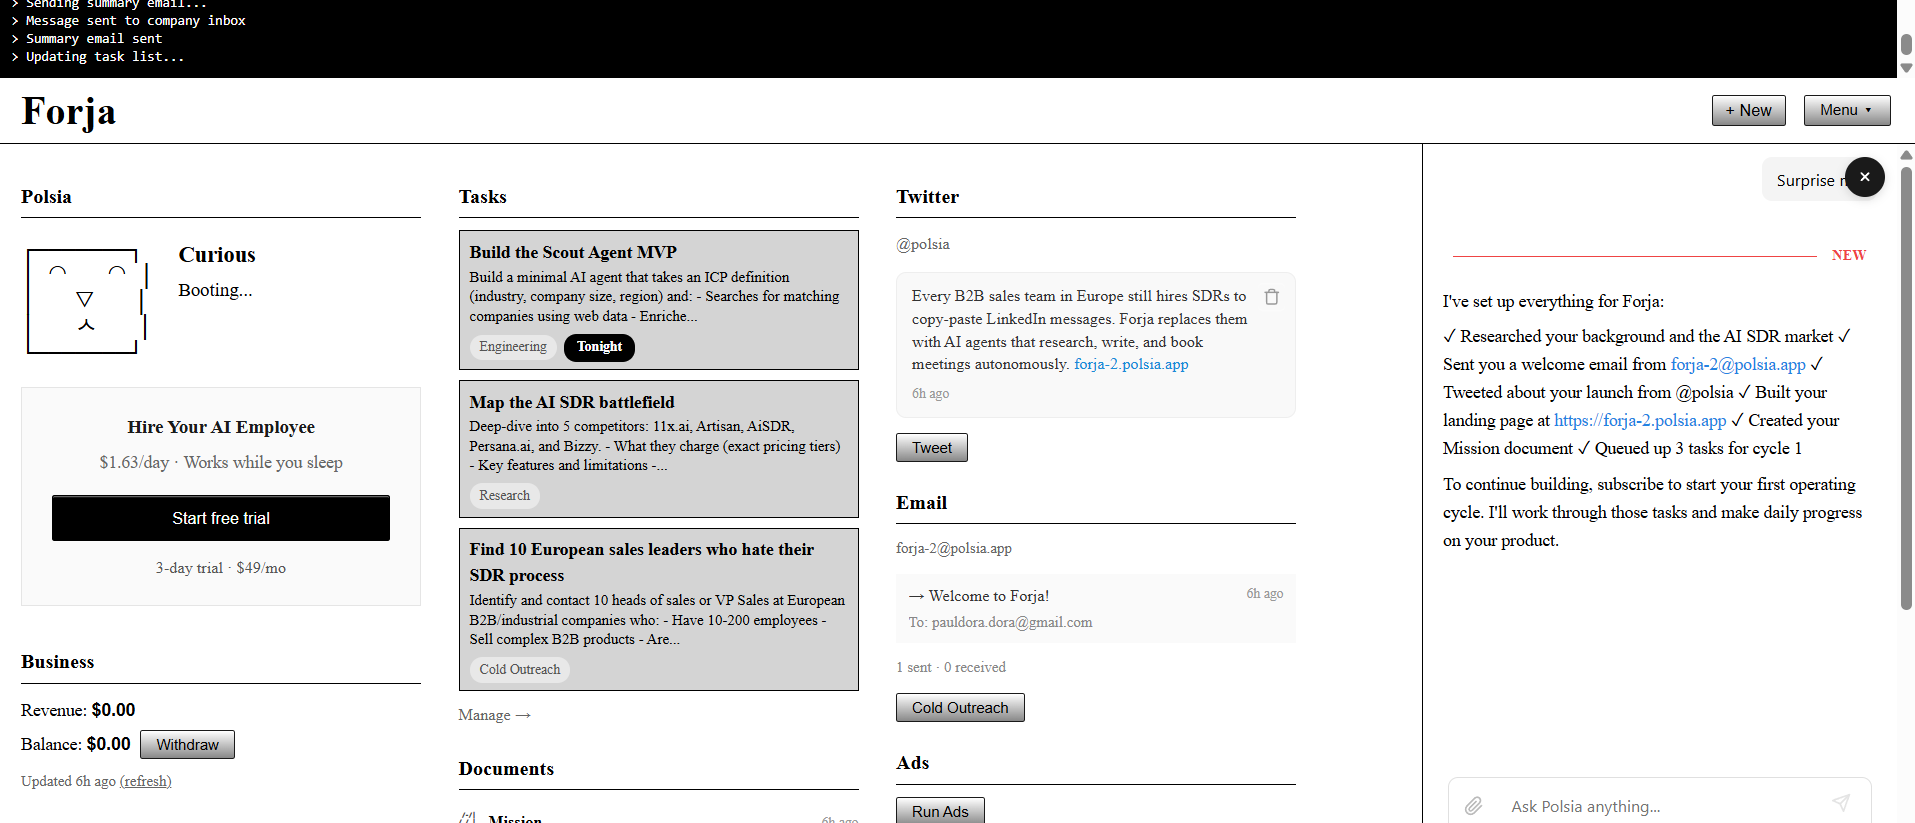Click the + New button
This screenshot has width=1915, height=823.
1747,110
